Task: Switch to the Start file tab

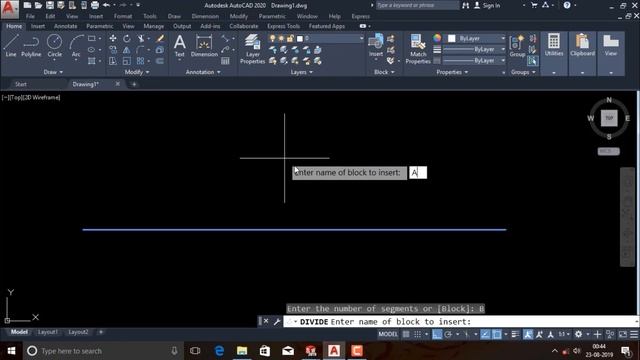Action: click(x=21, y=84)
